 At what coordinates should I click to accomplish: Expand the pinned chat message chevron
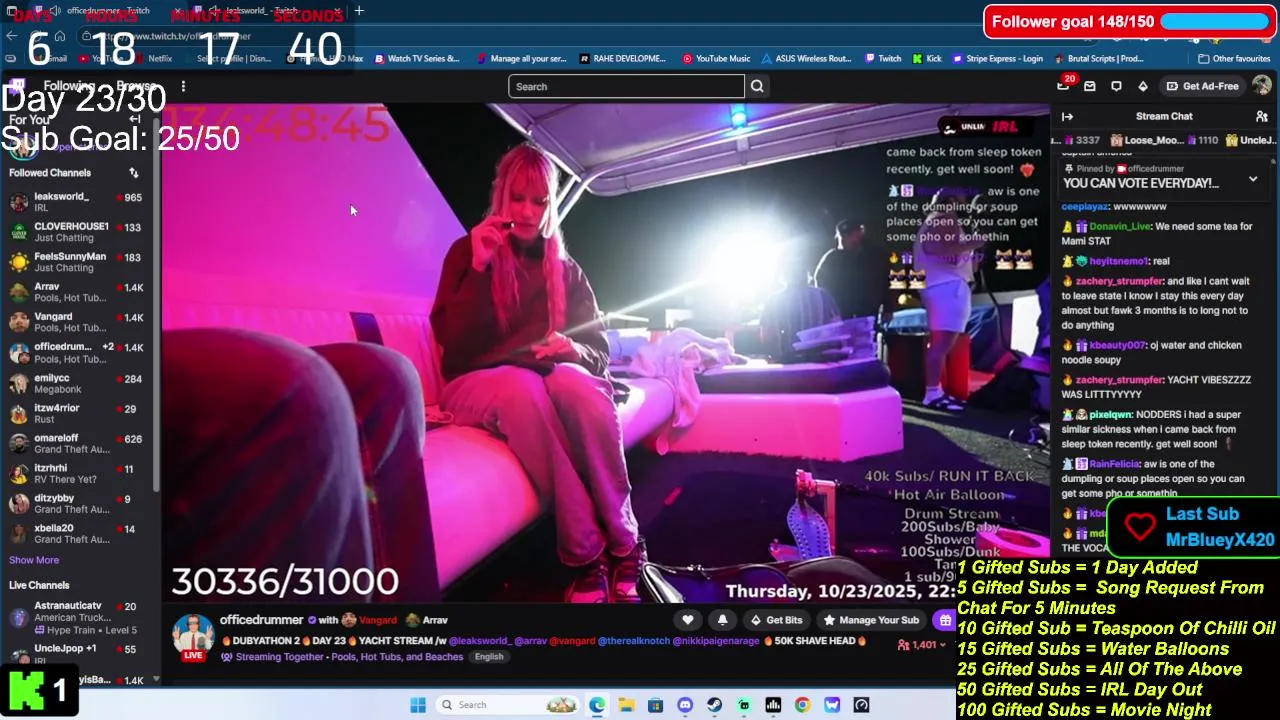coord(1253,180)
